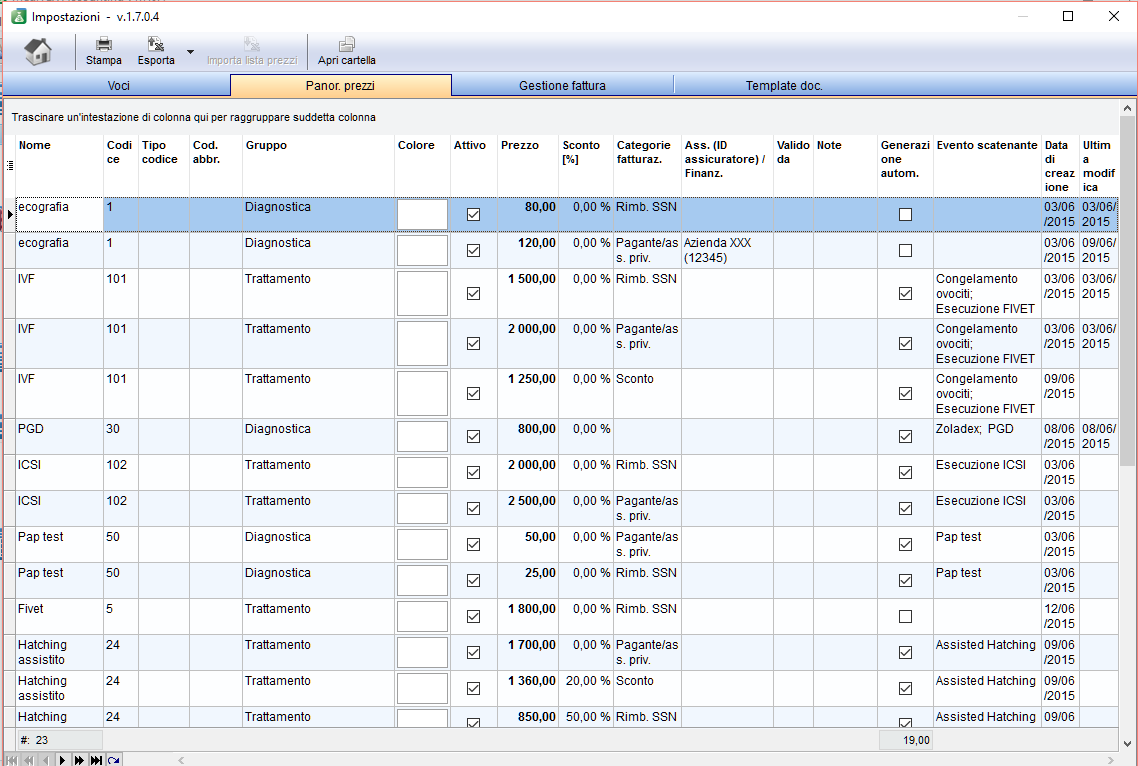
Task: Click the Apri cartella label
Action: pos(347,60)
